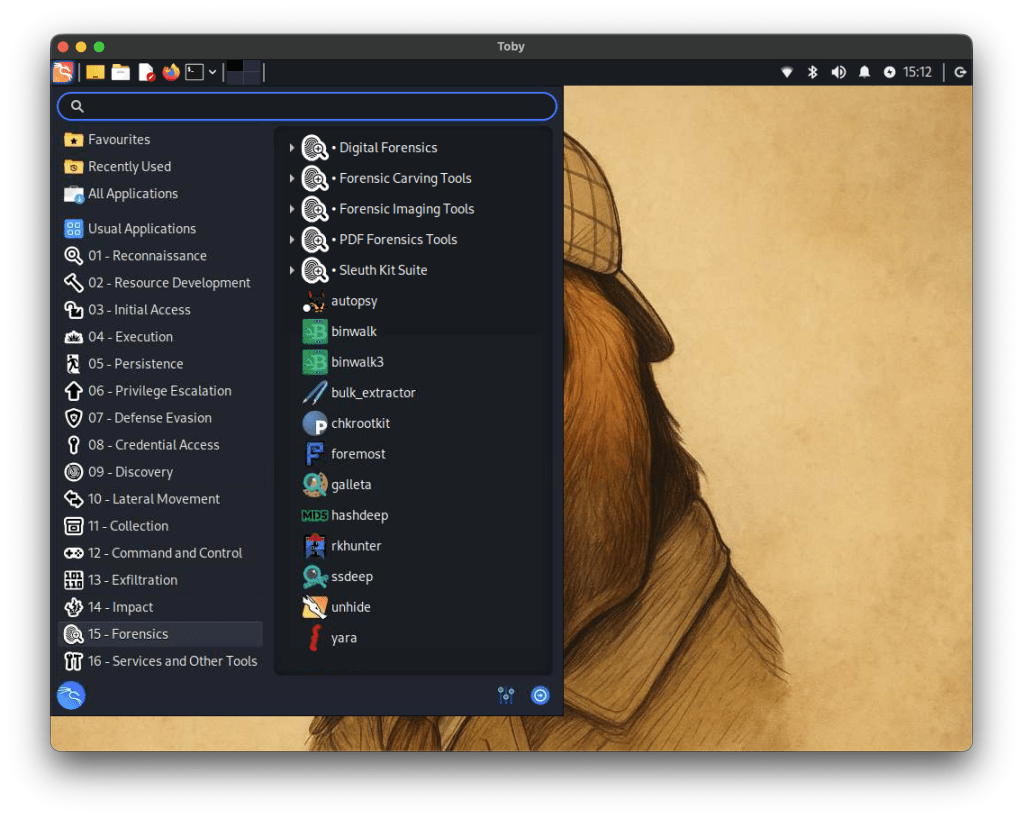
Task: Open binwalk3 from the Forensics list
Action: (x=356, y=362)
